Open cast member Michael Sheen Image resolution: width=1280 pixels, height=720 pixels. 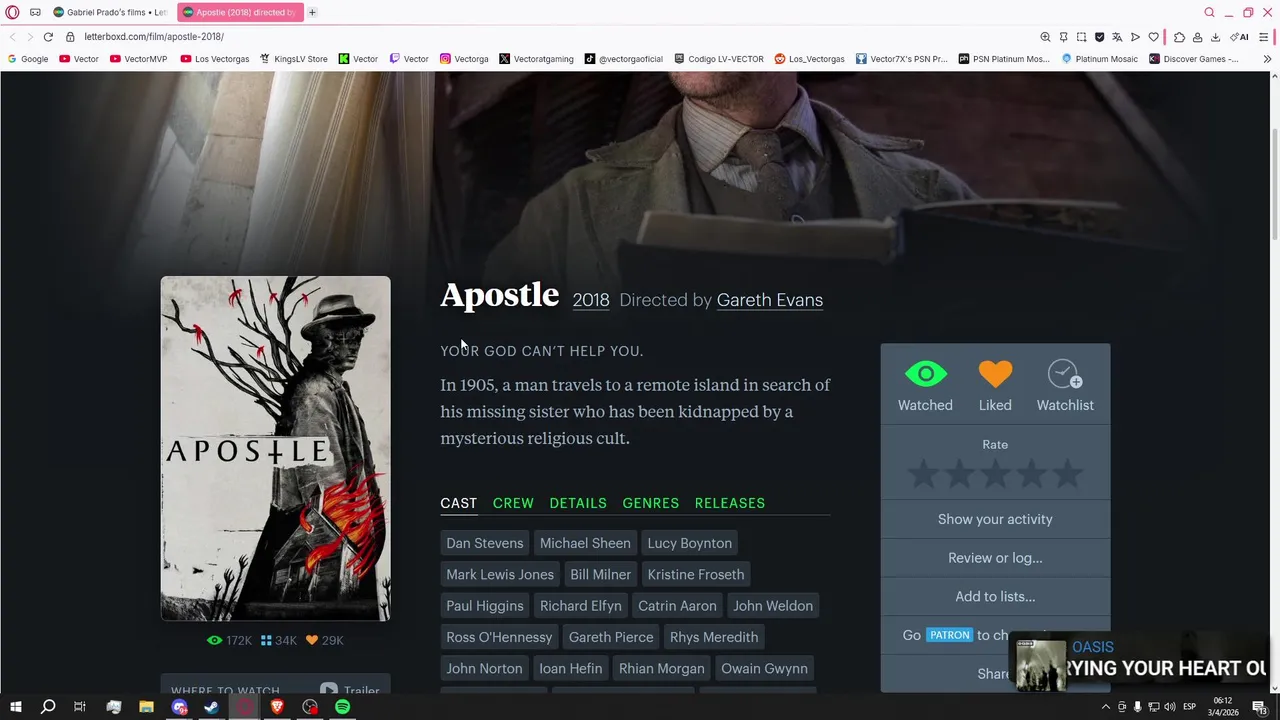coord(585,543)
